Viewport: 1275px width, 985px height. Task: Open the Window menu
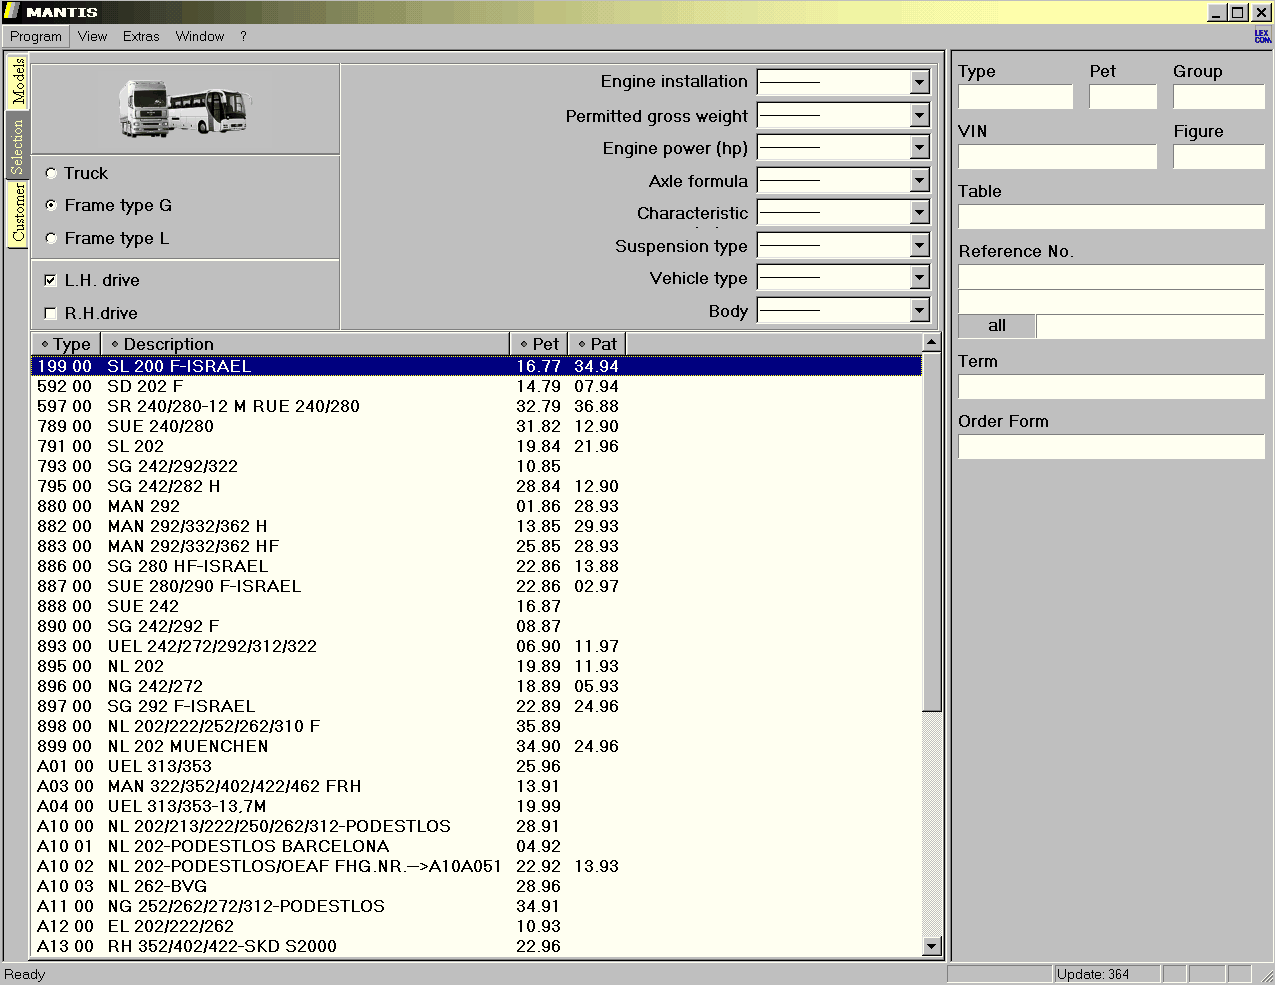(200, 36)
